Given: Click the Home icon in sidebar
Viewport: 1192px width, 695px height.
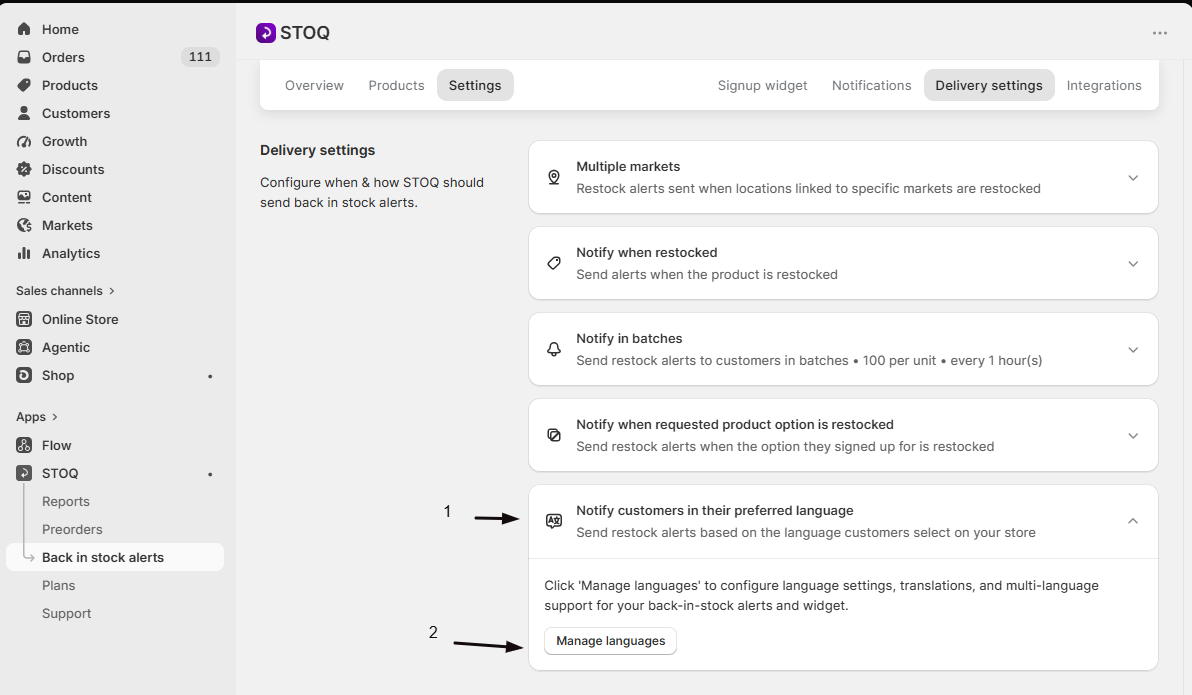Looking at the screenshot, I should (24, 29).
